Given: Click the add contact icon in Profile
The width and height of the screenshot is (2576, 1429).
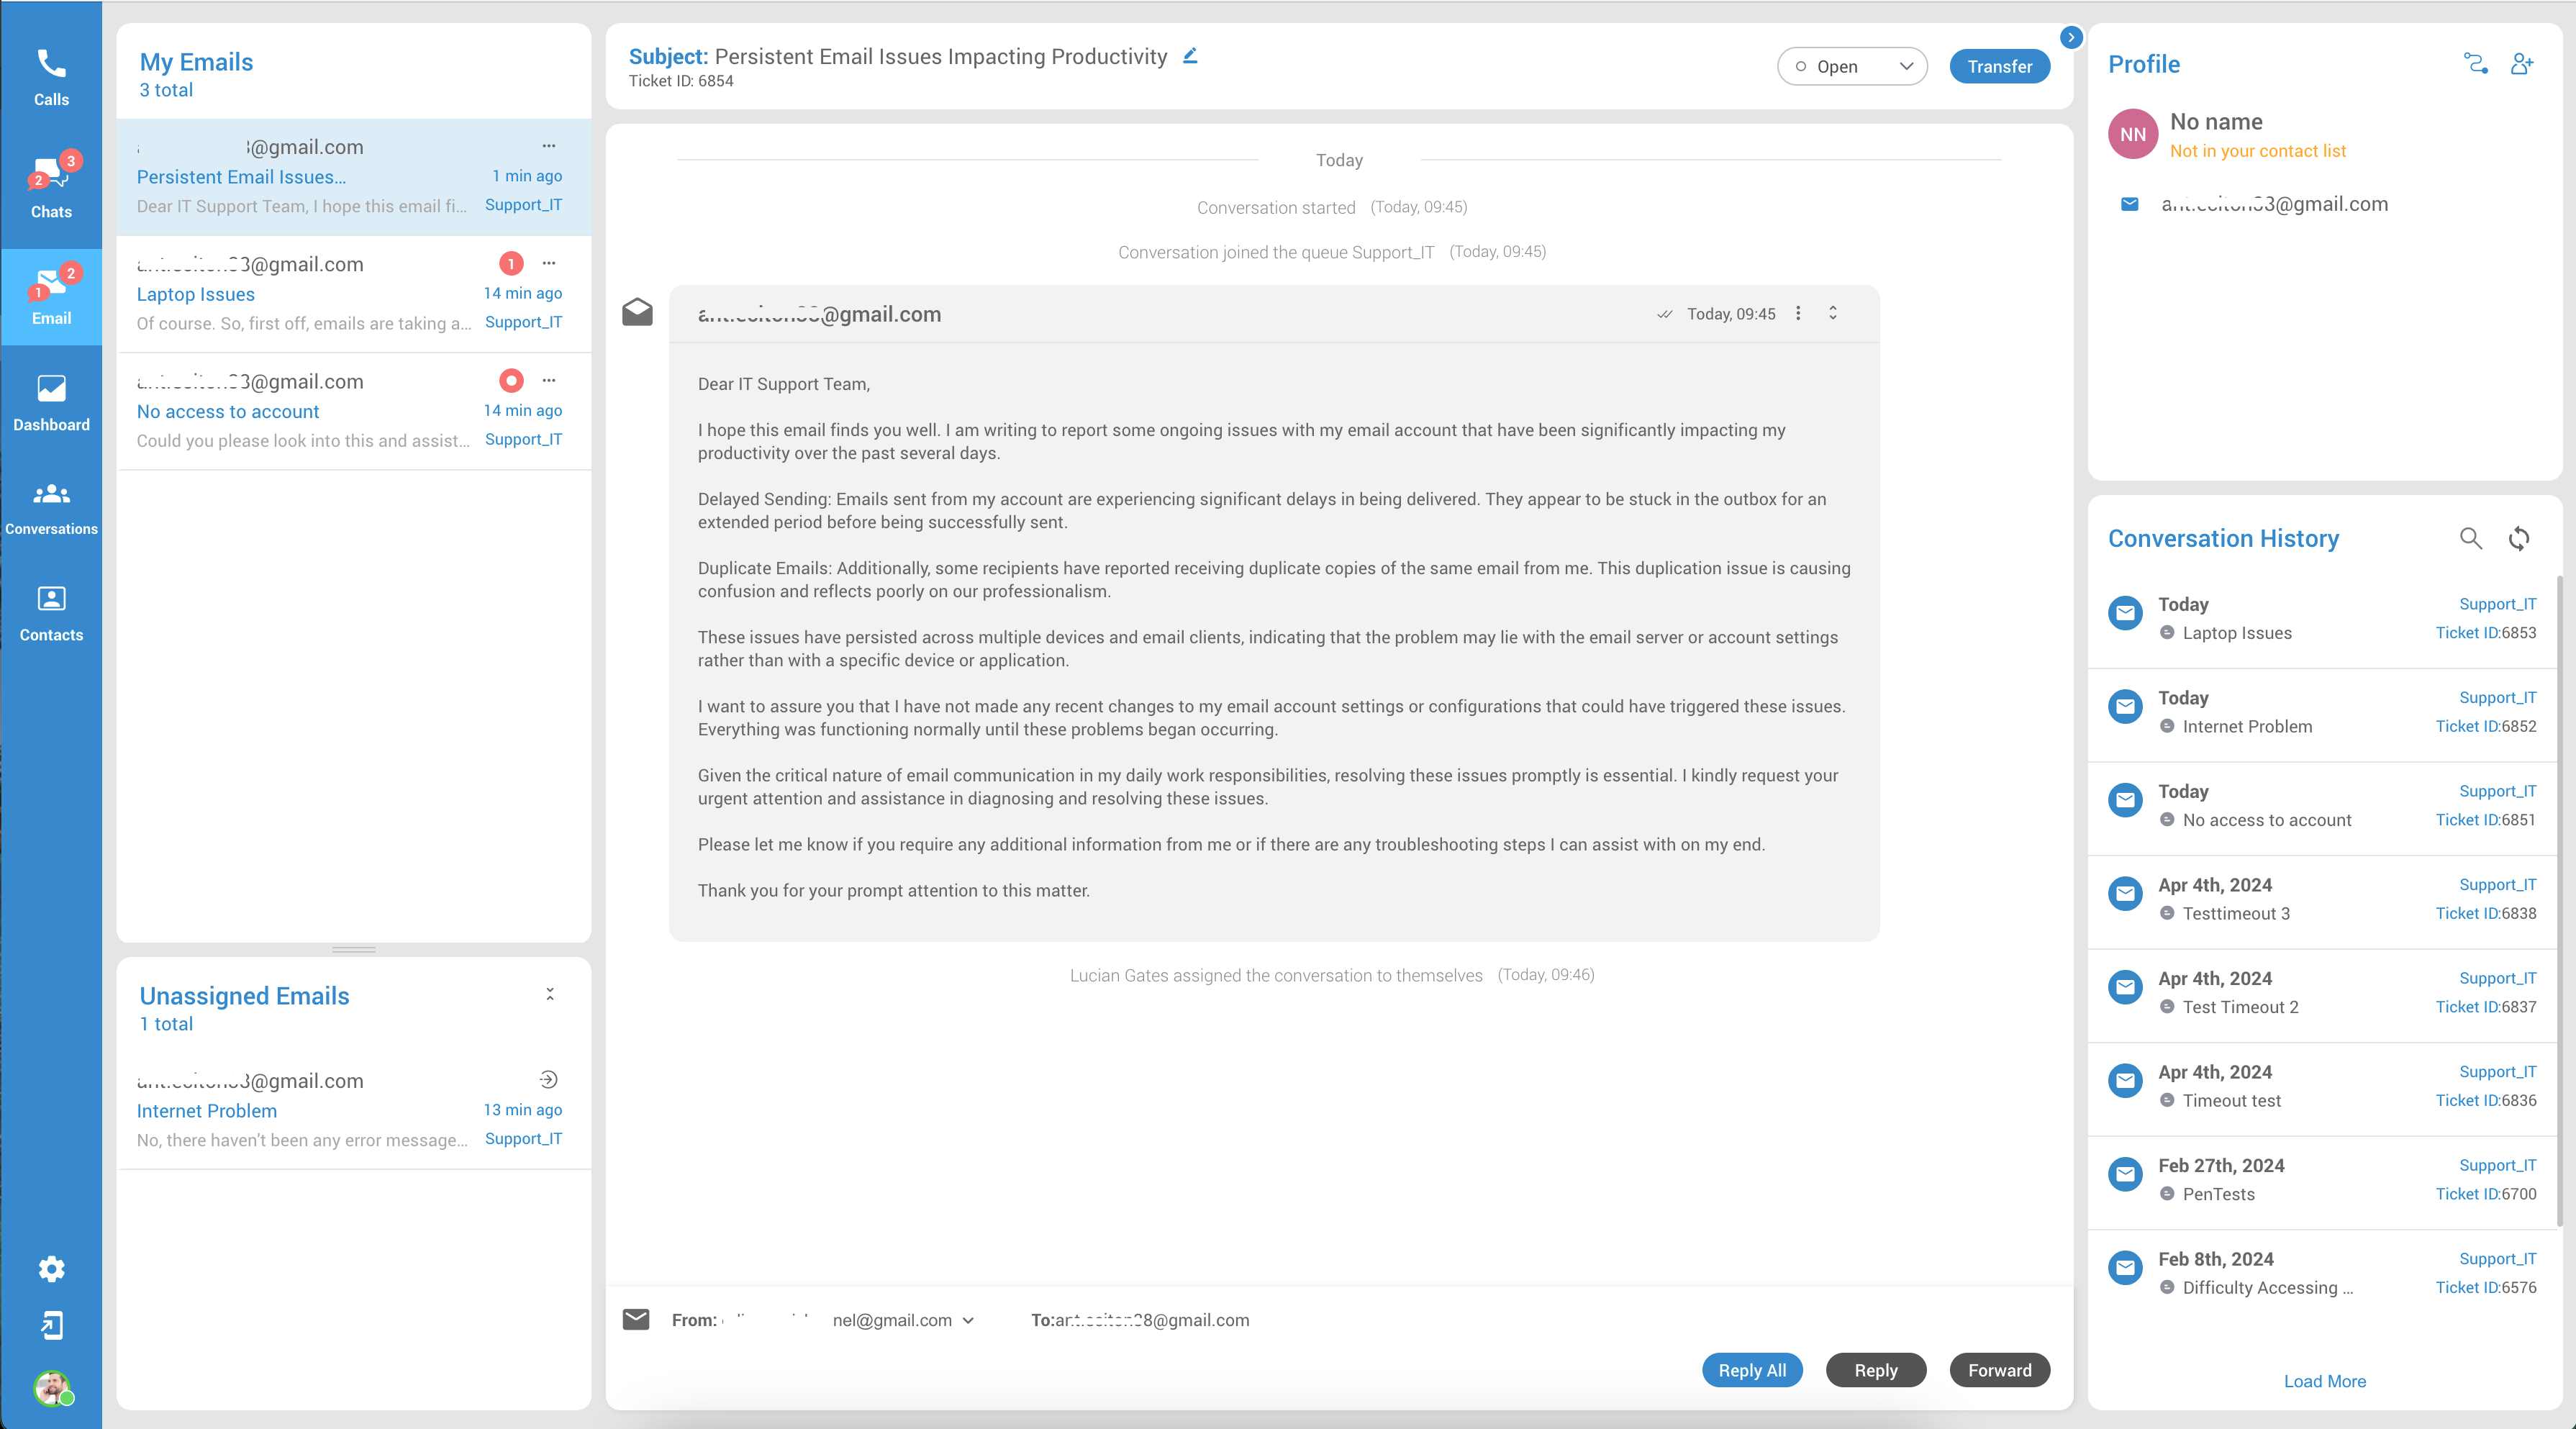Looking at the screenshot, I should (x=2522, y=64).
